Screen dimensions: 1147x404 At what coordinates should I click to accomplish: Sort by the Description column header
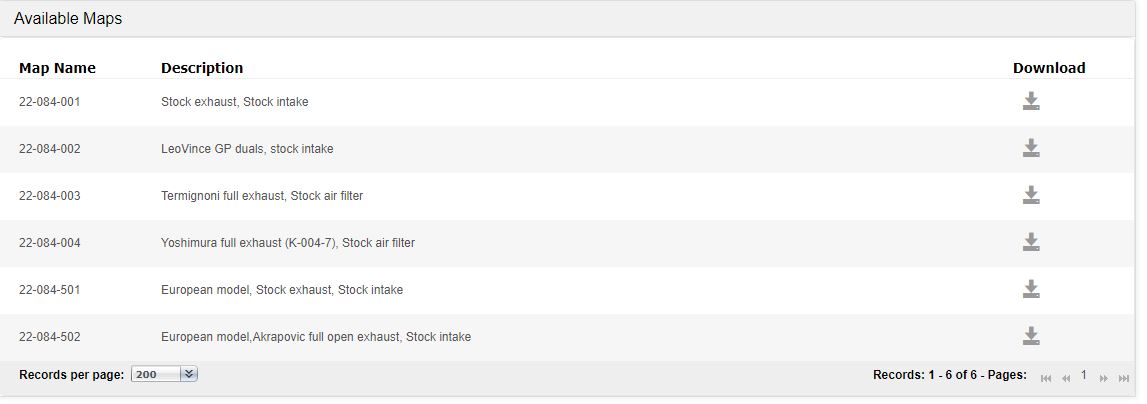(x=202, y=68)
